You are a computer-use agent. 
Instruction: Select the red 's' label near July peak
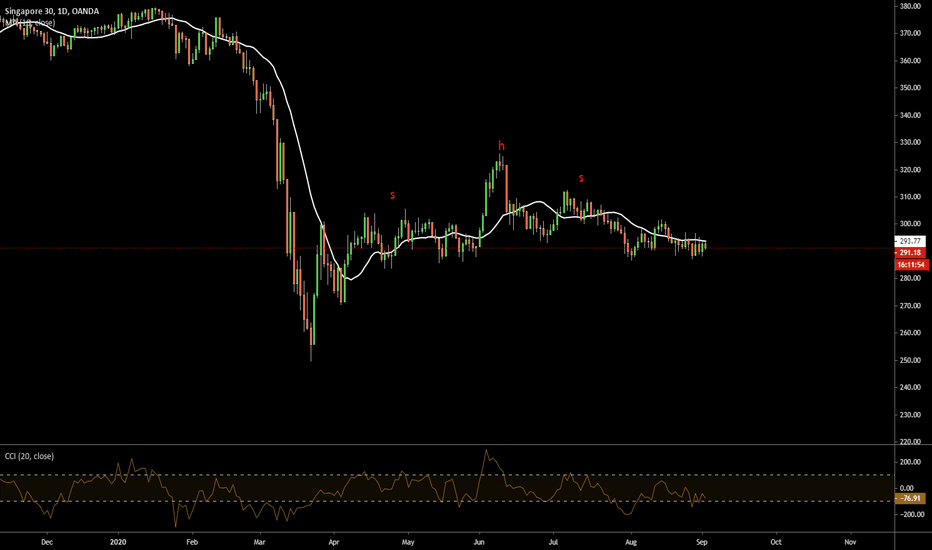pos(581,178)
